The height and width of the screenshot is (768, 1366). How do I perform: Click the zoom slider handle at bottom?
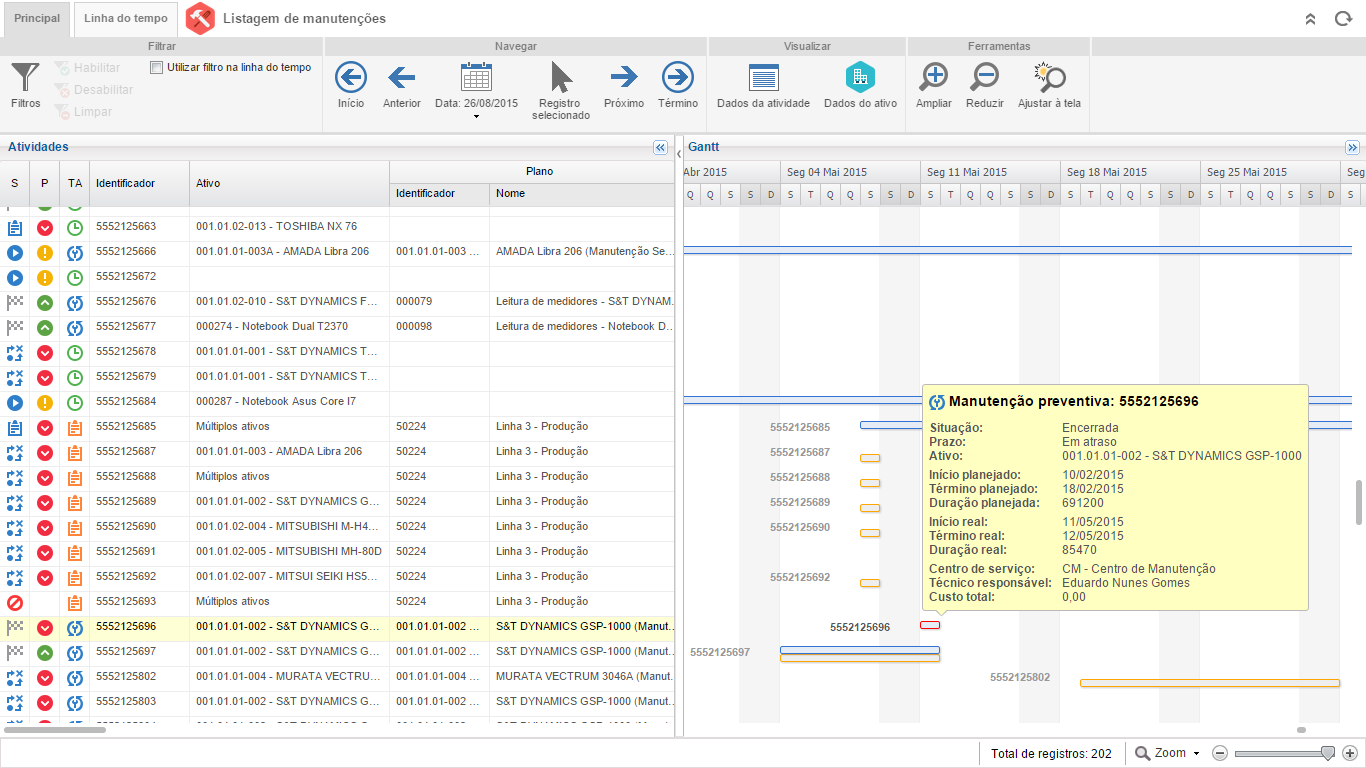click(1328, 753)
